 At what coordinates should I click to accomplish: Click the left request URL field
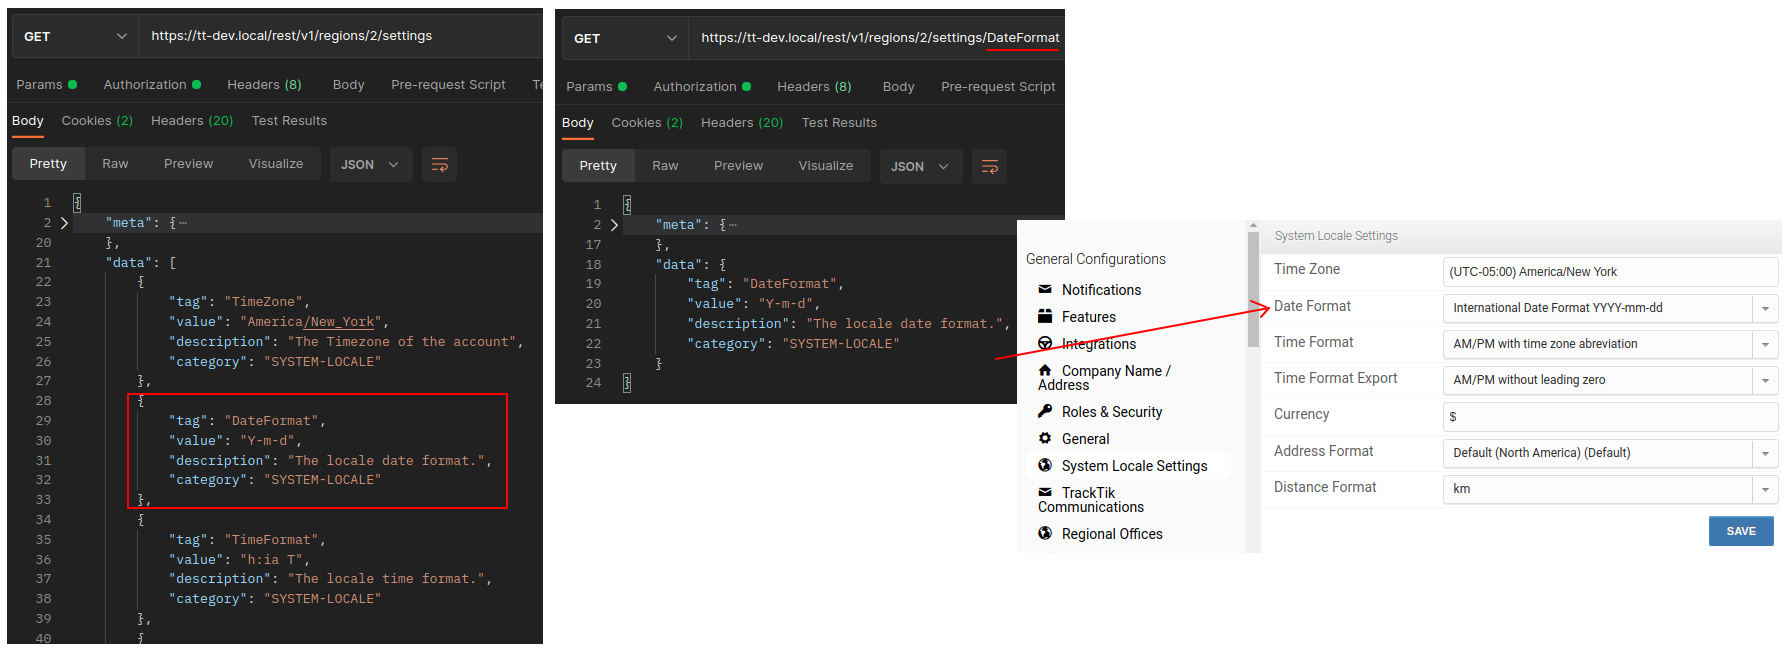coord(340,36)
